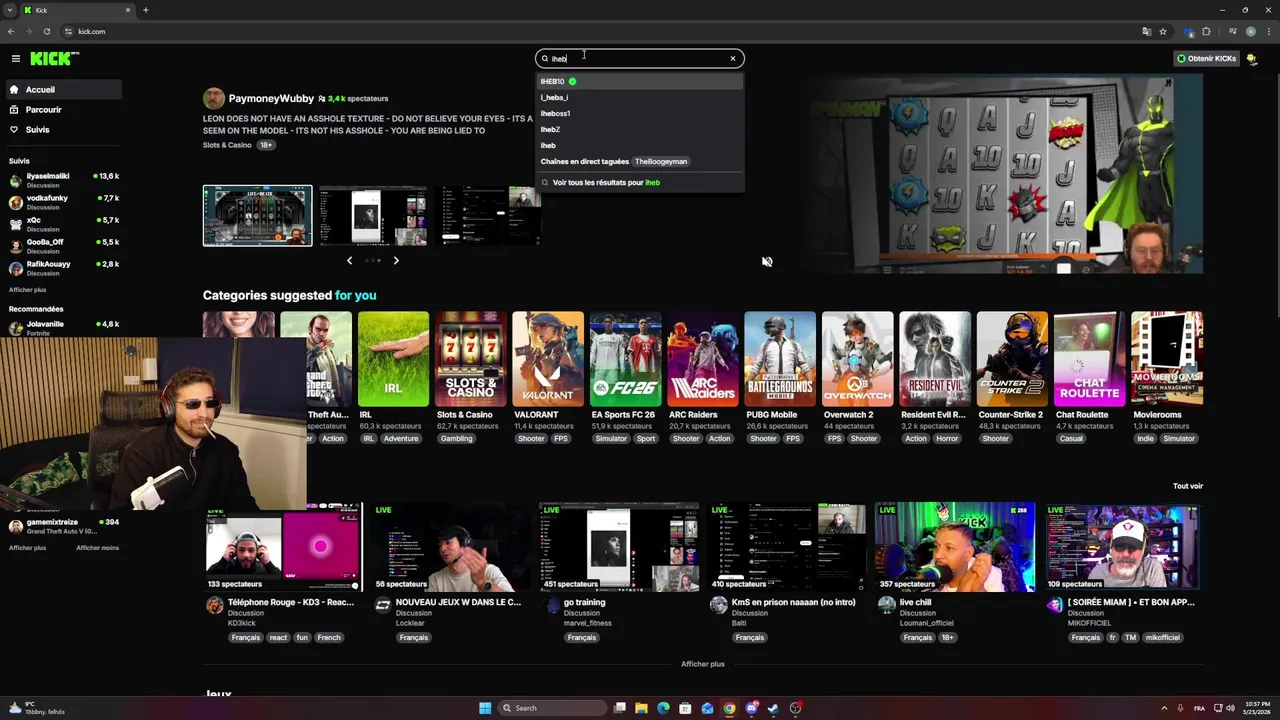Open Windows Start menu

coord(485,708)
